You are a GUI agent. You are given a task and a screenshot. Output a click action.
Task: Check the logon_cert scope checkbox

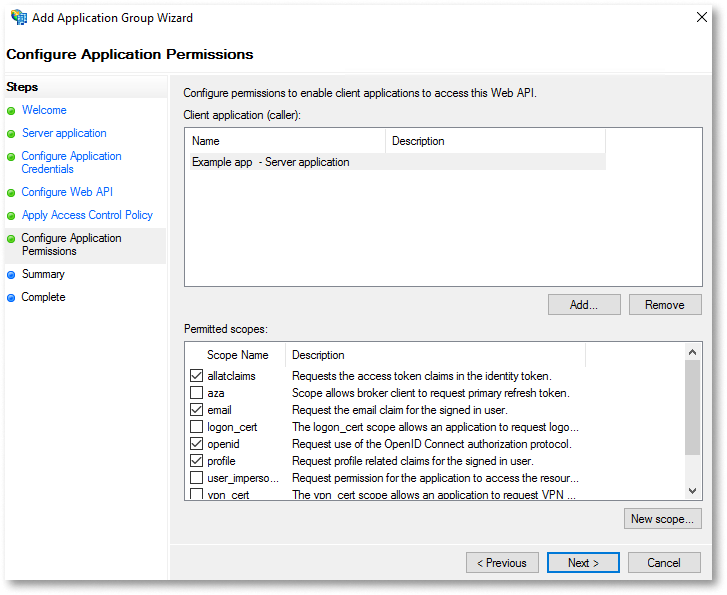[x=197, y=426]
